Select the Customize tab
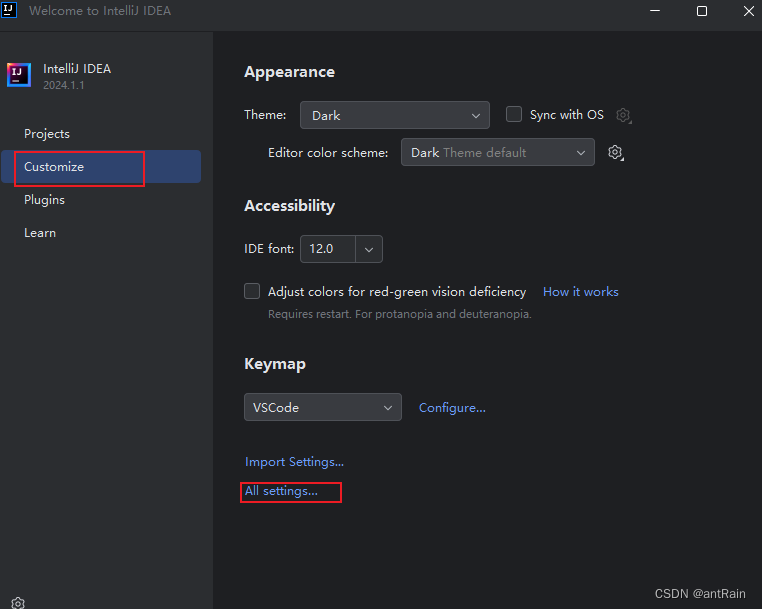 pos(101,167)
